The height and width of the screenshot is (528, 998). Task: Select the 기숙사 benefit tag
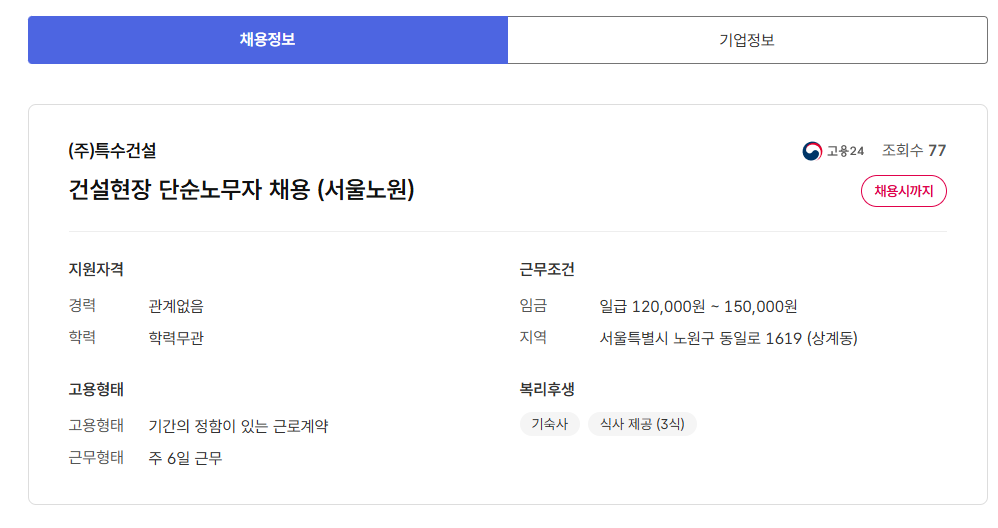click(549, 424)
